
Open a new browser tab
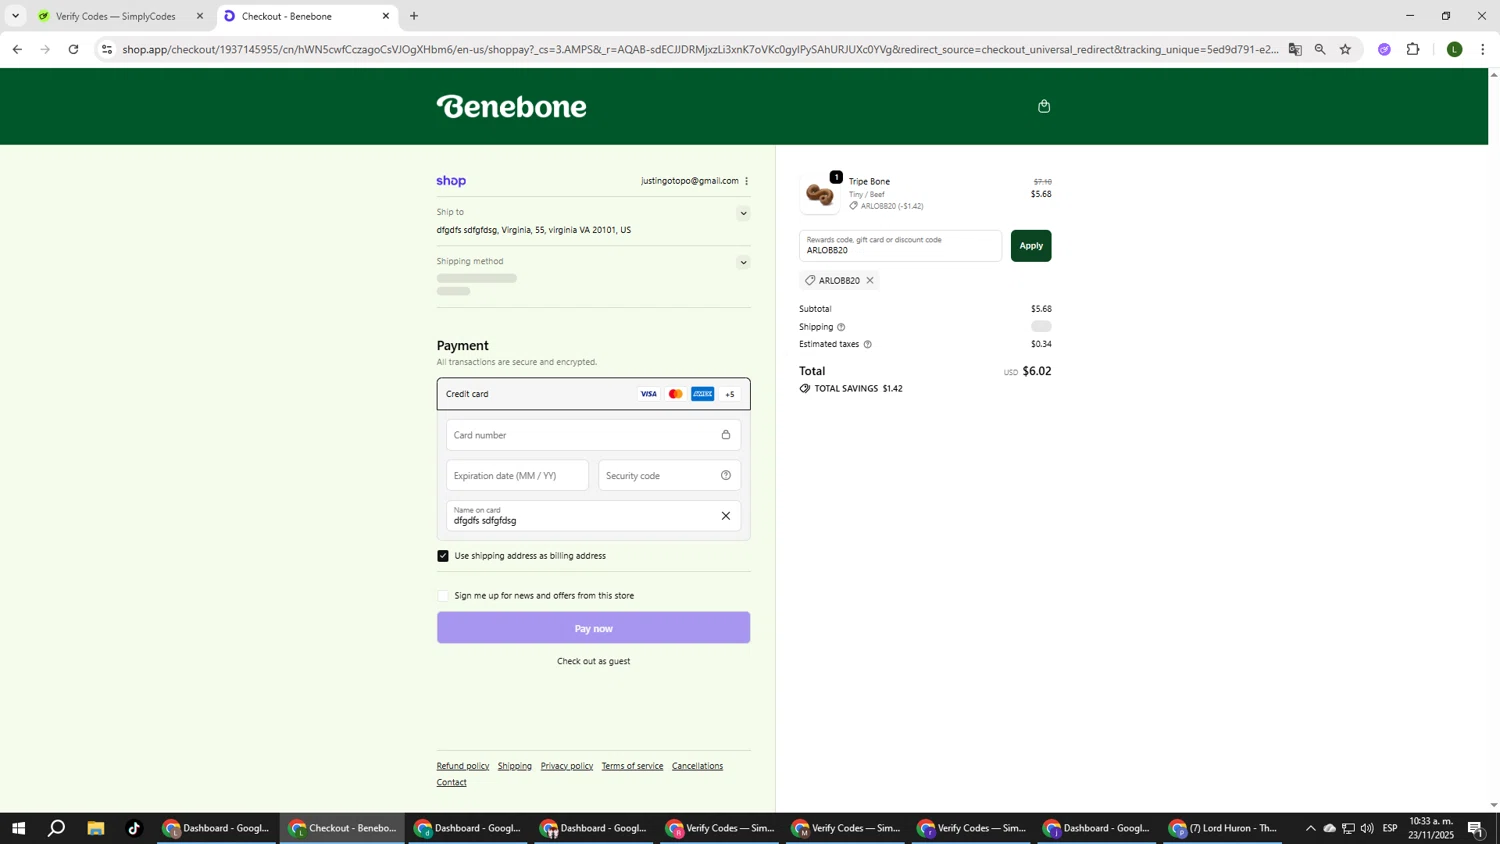point(414,16)
